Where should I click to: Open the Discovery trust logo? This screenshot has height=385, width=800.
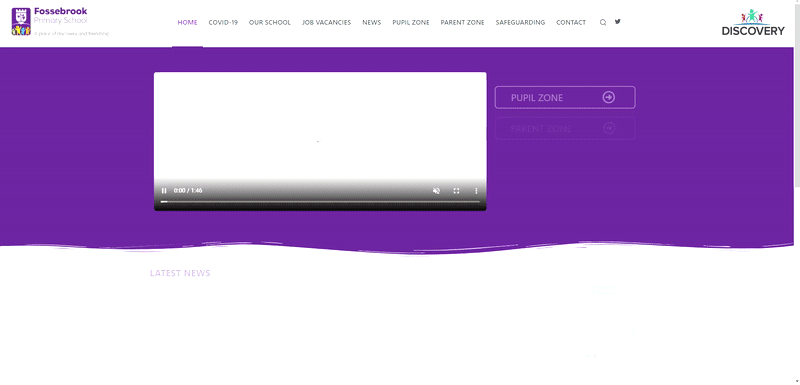point(753,22)
